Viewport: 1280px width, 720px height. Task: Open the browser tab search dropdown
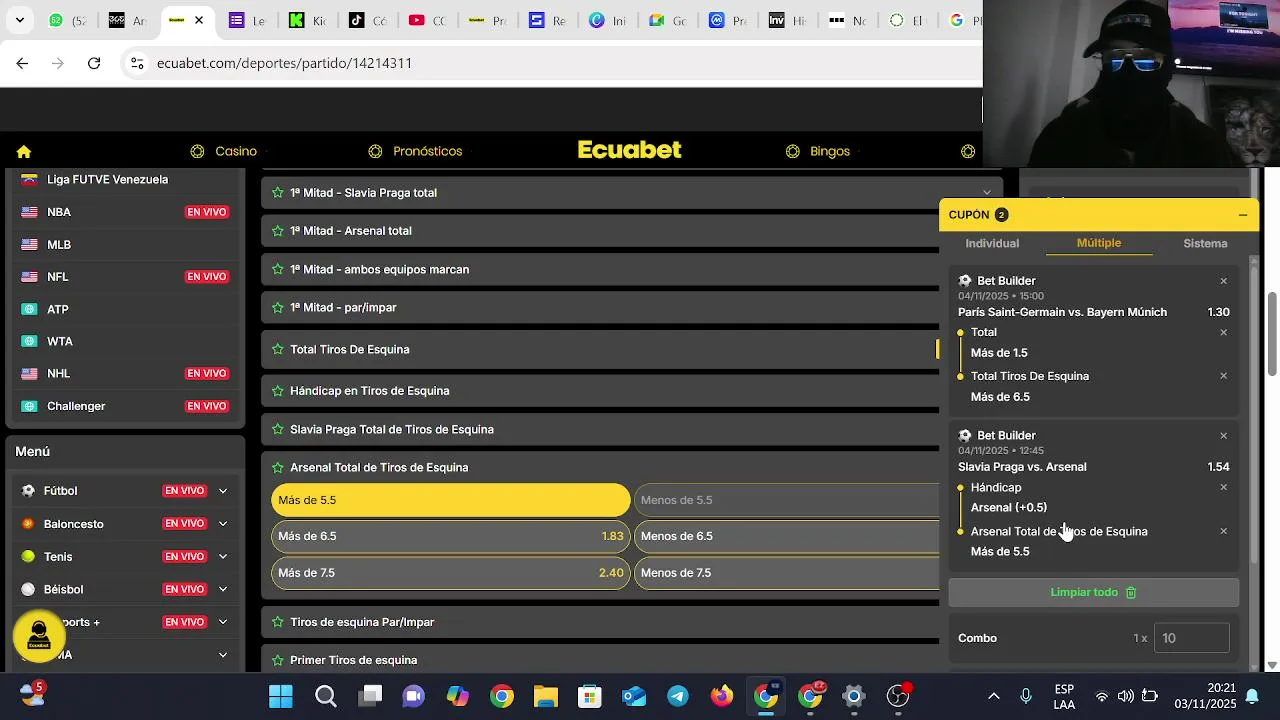coord(19,20)
